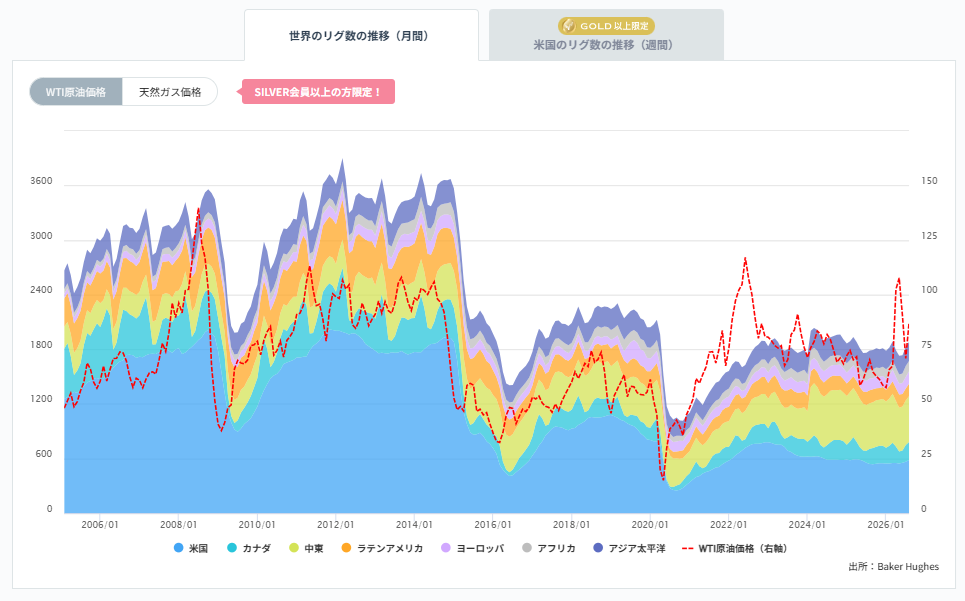This screenshot has width=965, height=601.
Task: Click the 2020/01 x-axis label
Action: coord(650,525)
